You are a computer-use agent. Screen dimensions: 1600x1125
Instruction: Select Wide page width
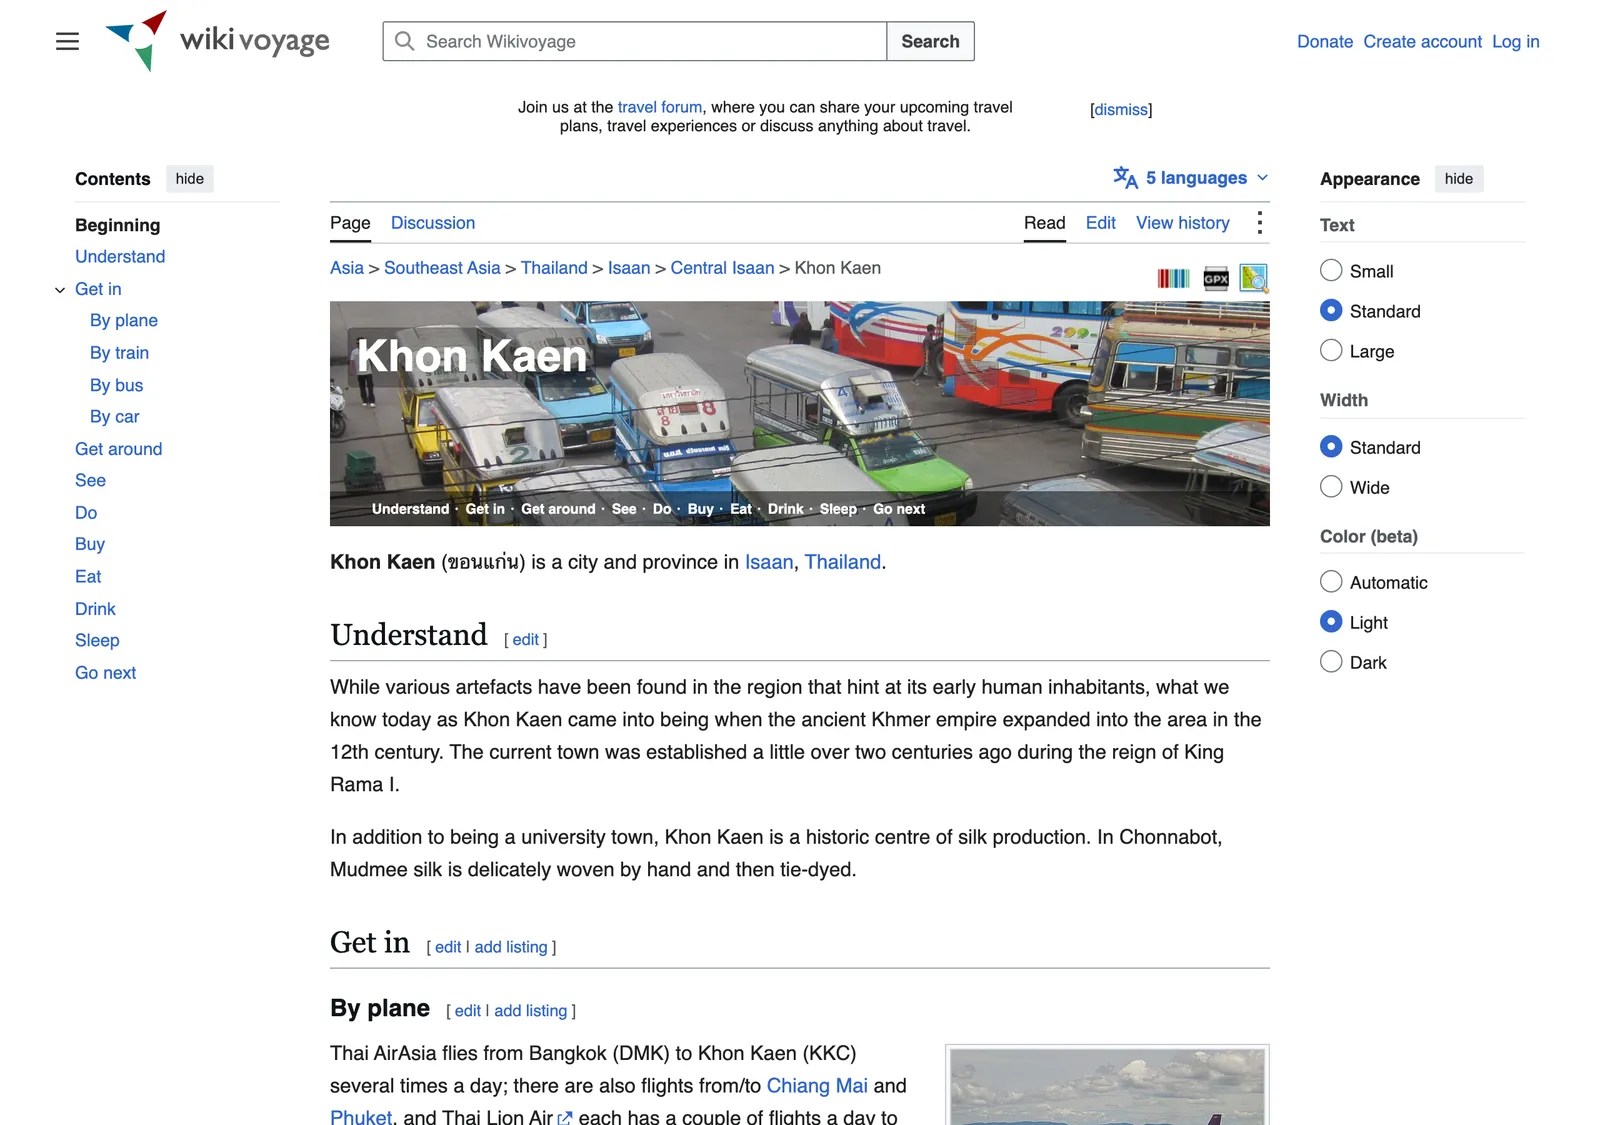pos(1331,486)
